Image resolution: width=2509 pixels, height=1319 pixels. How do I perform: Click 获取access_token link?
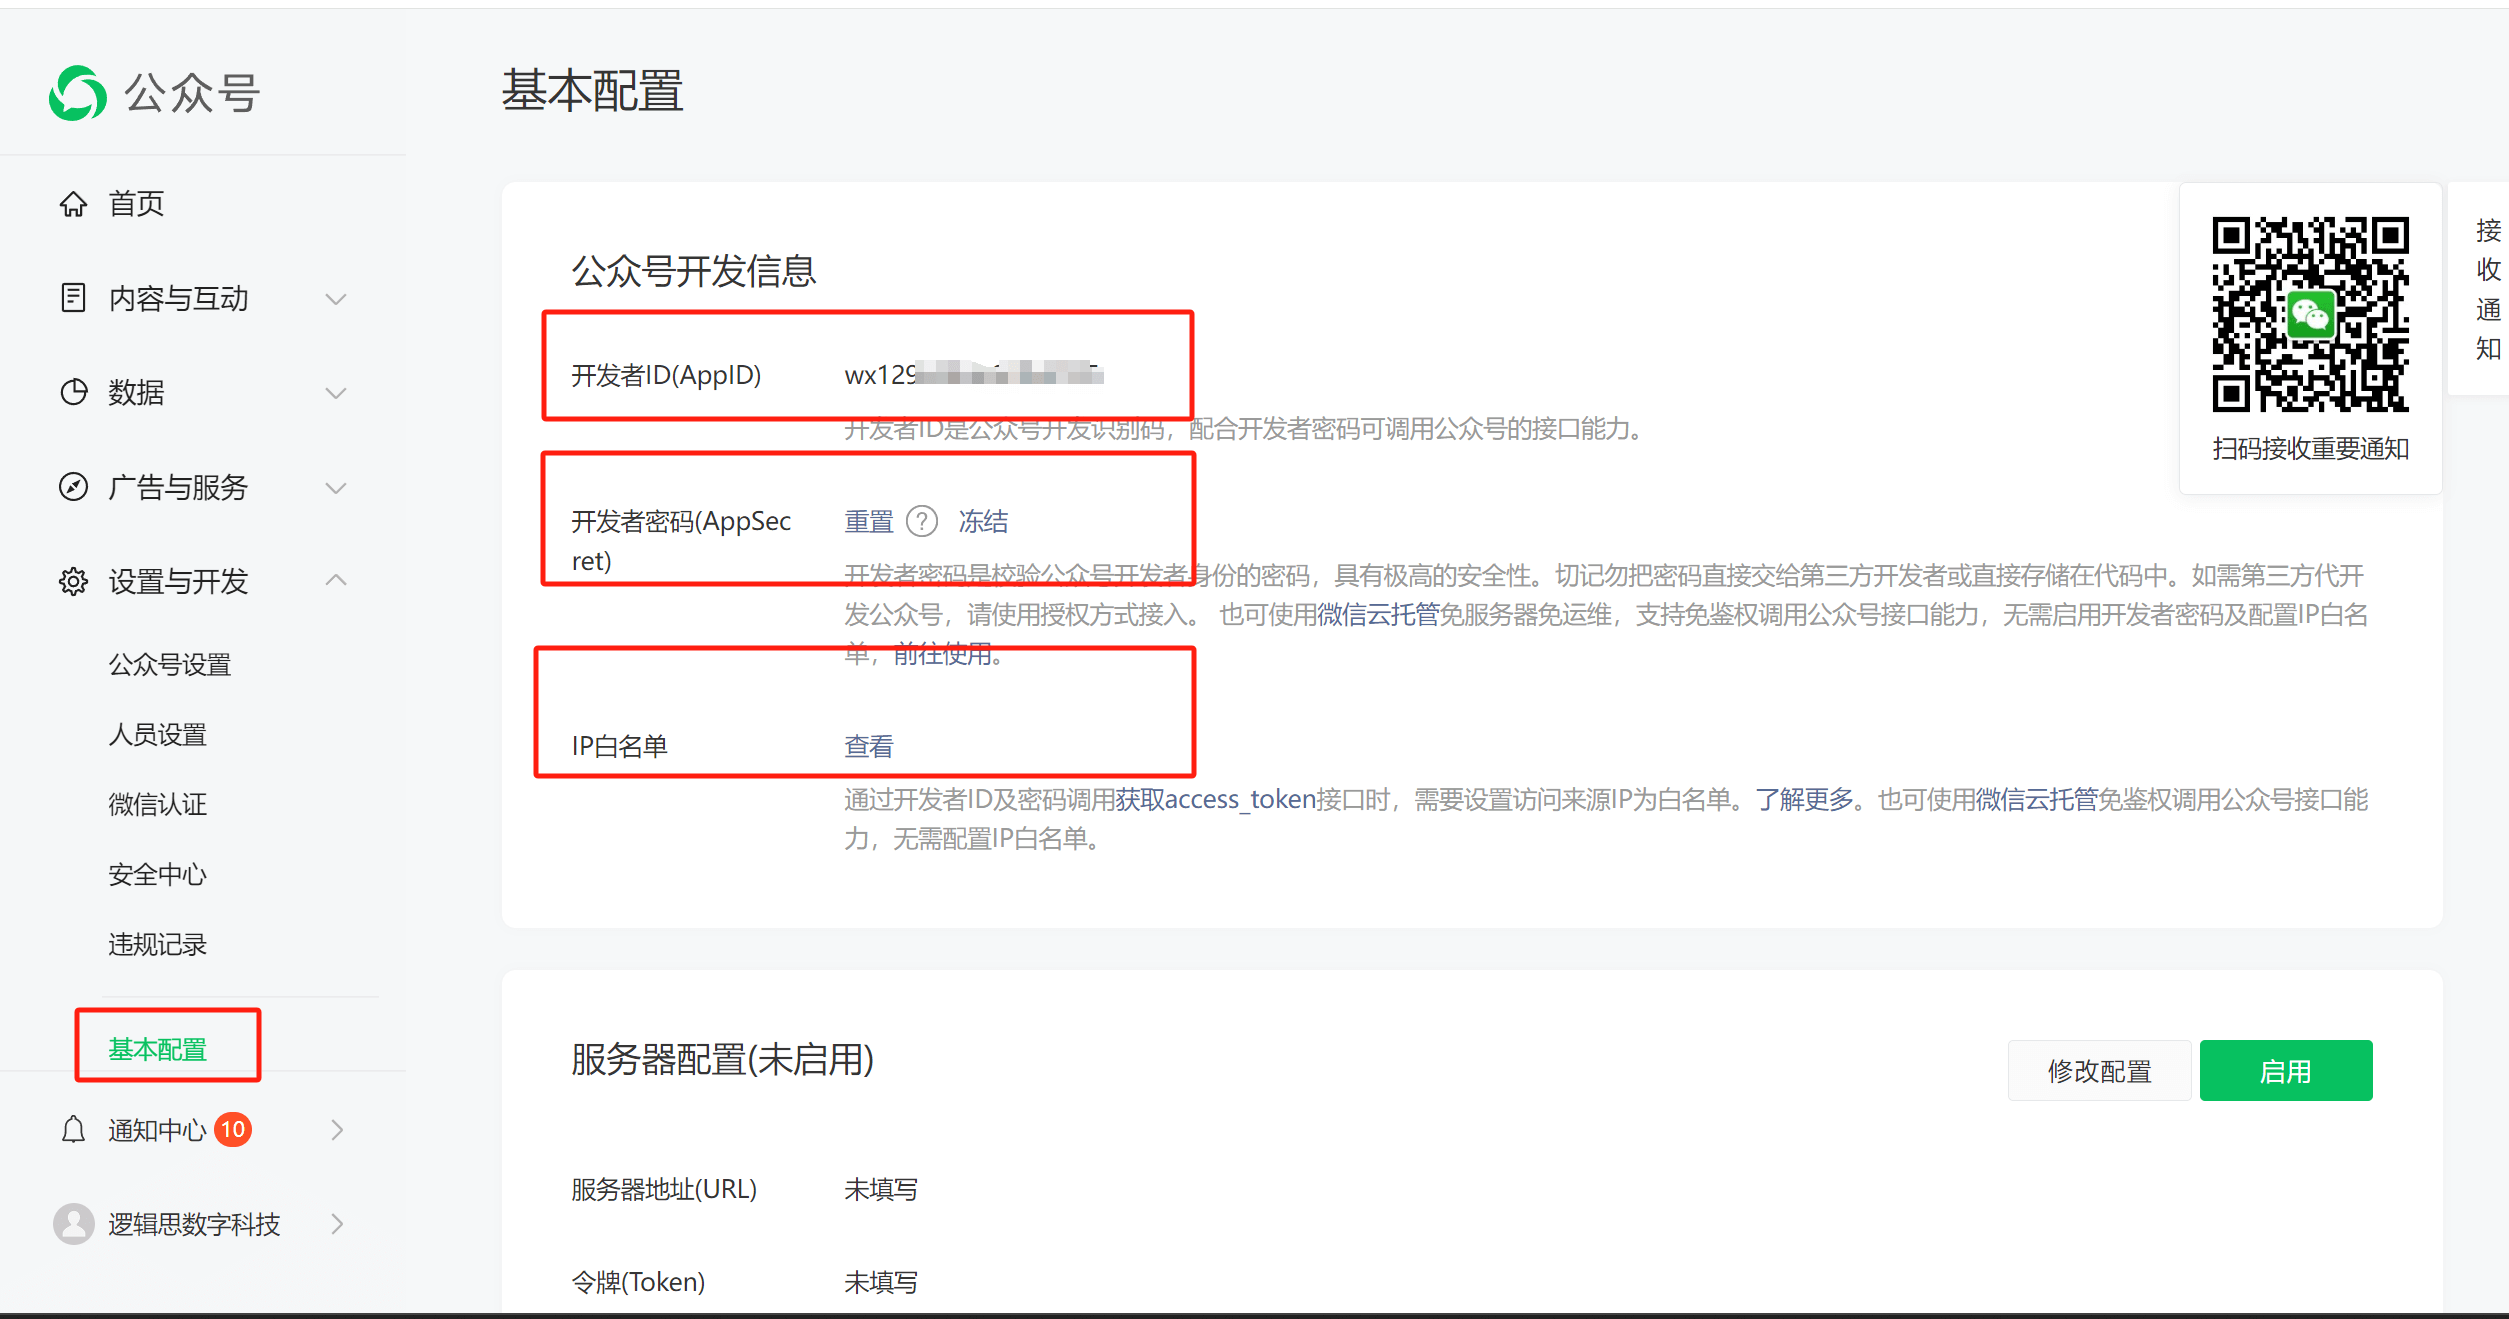point(1215,799)
